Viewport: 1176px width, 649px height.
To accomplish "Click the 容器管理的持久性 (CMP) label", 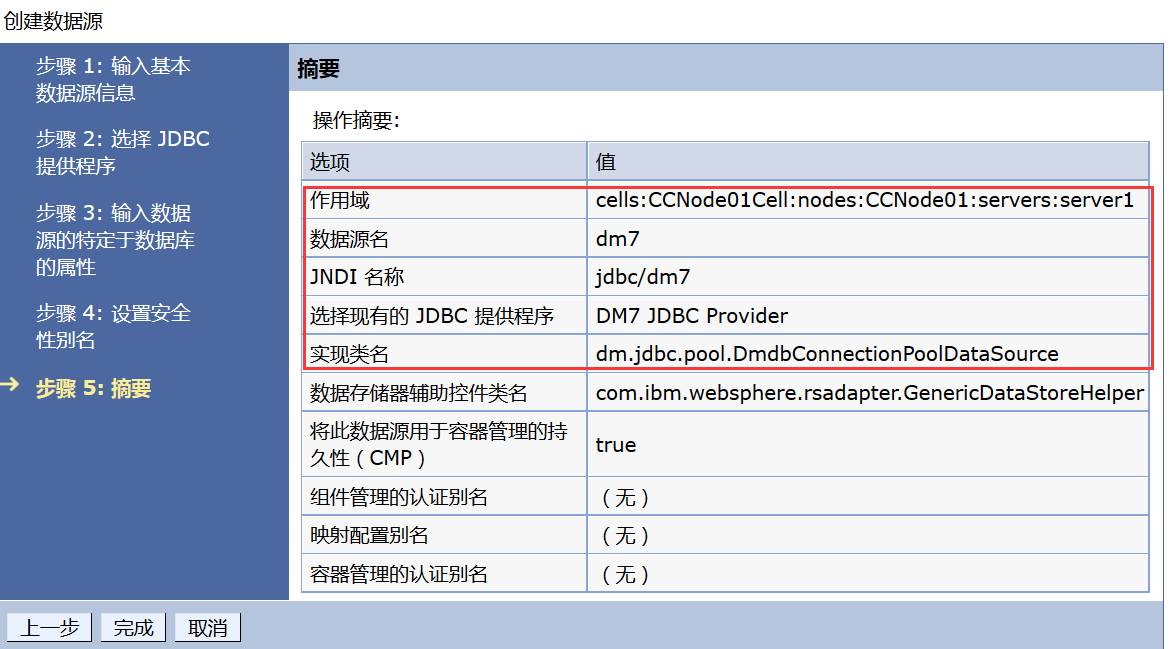I will [439, 444].
